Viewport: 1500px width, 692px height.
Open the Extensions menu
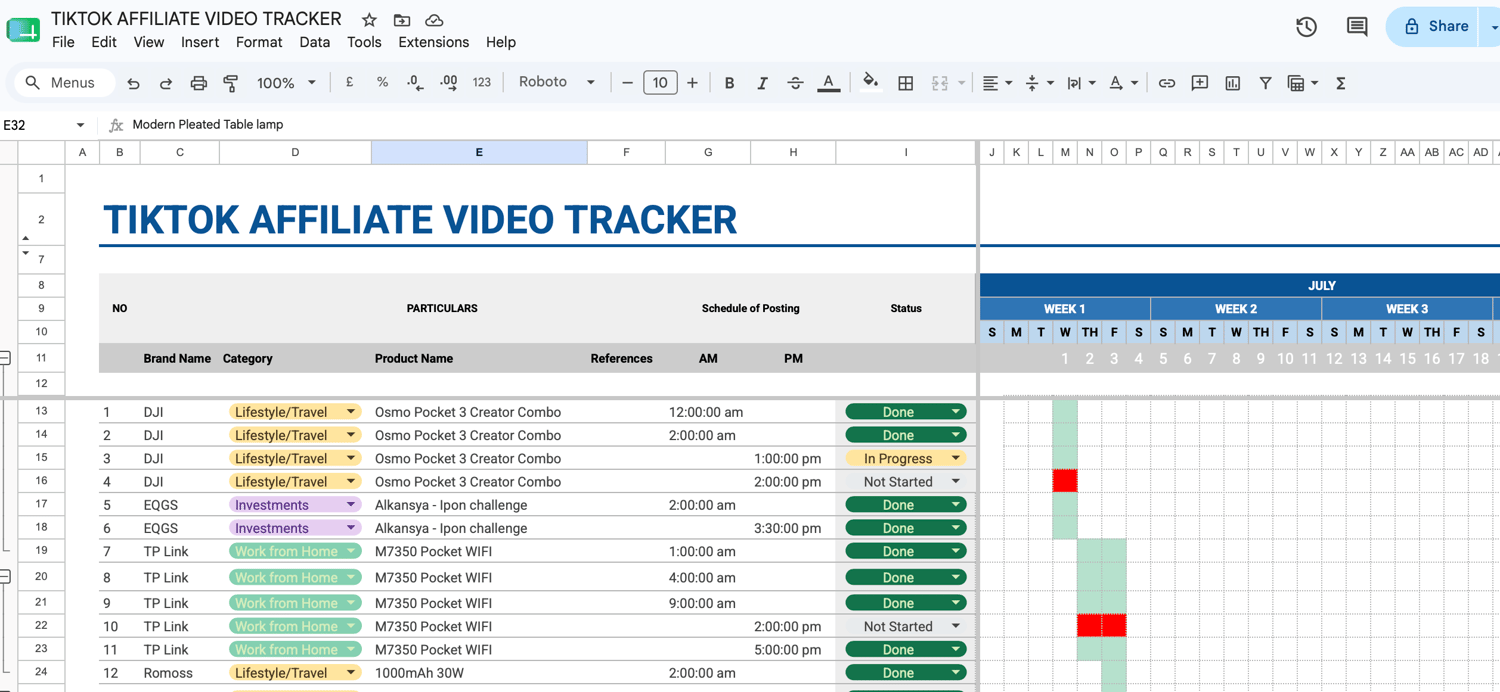[433, 42]
